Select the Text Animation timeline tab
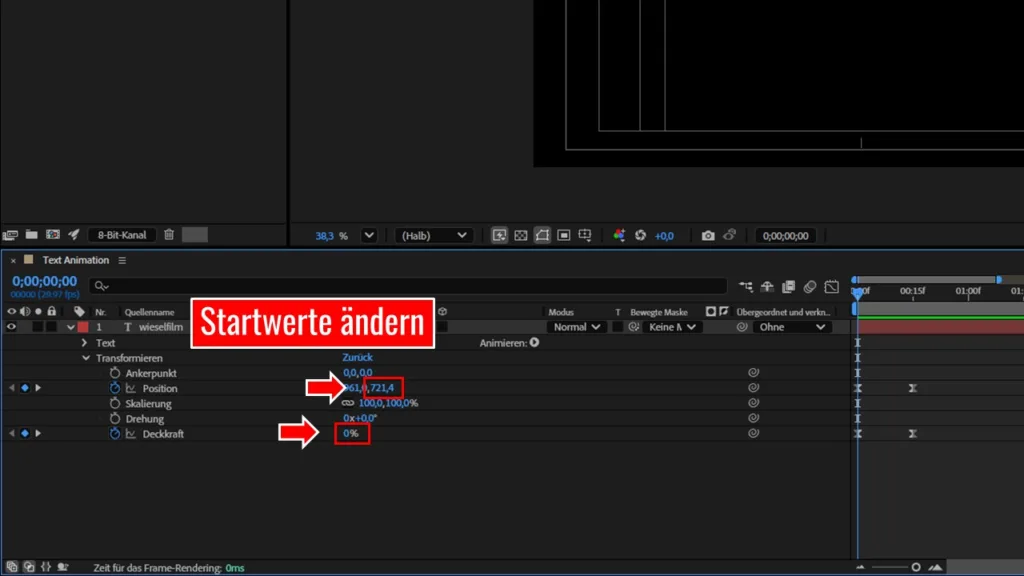 [x=76, y=260]
